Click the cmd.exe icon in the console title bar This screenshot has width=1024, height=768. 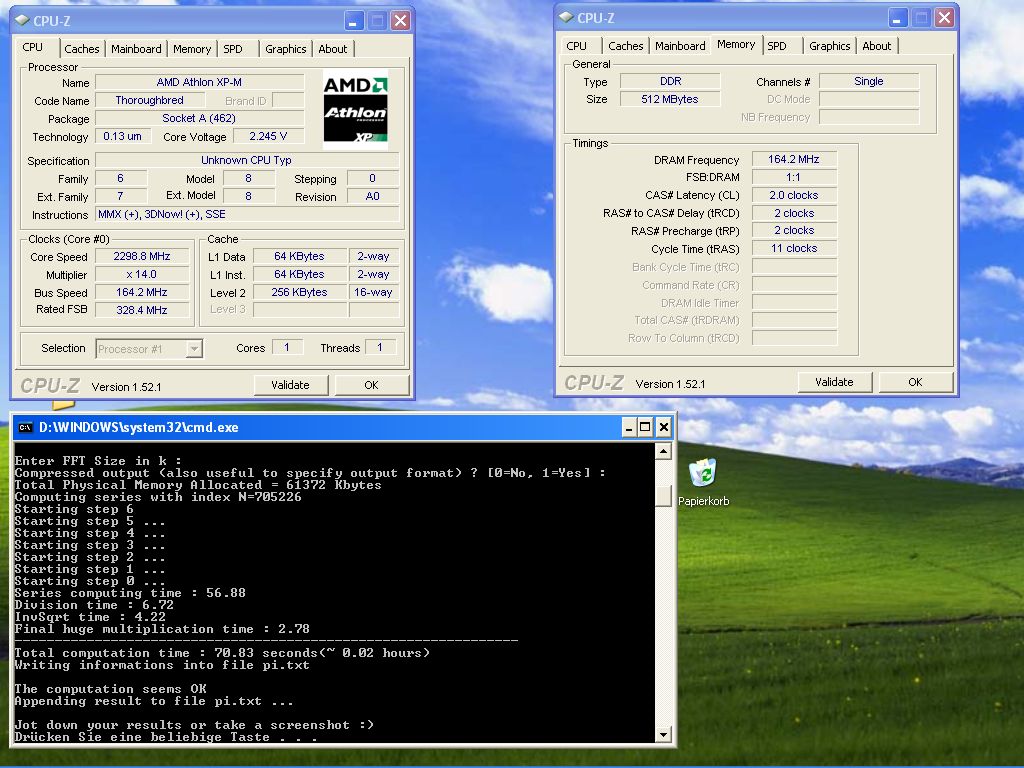click(25, 427)
